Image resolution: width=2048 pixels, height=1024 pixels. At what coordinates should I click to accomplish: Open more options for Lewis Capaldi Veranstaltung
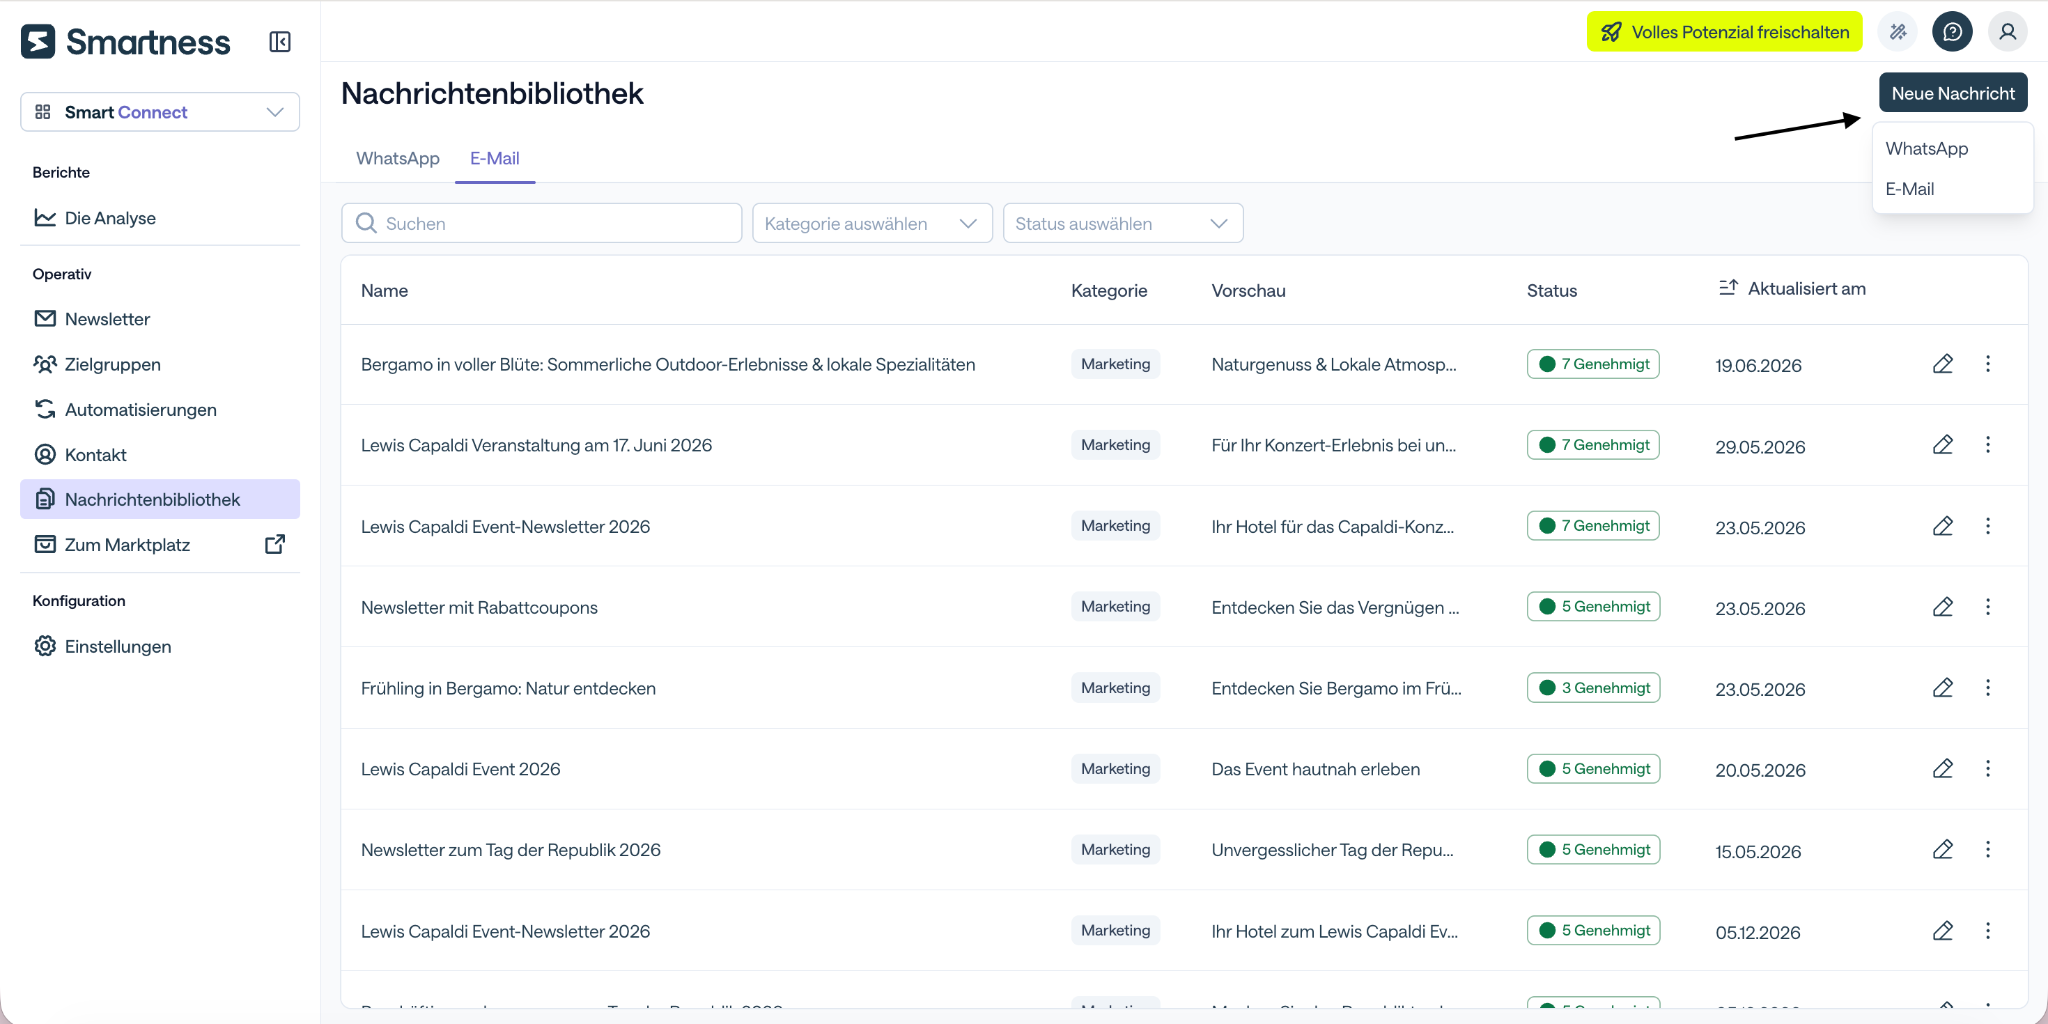pyautogui.click(x=1988, y=445)
